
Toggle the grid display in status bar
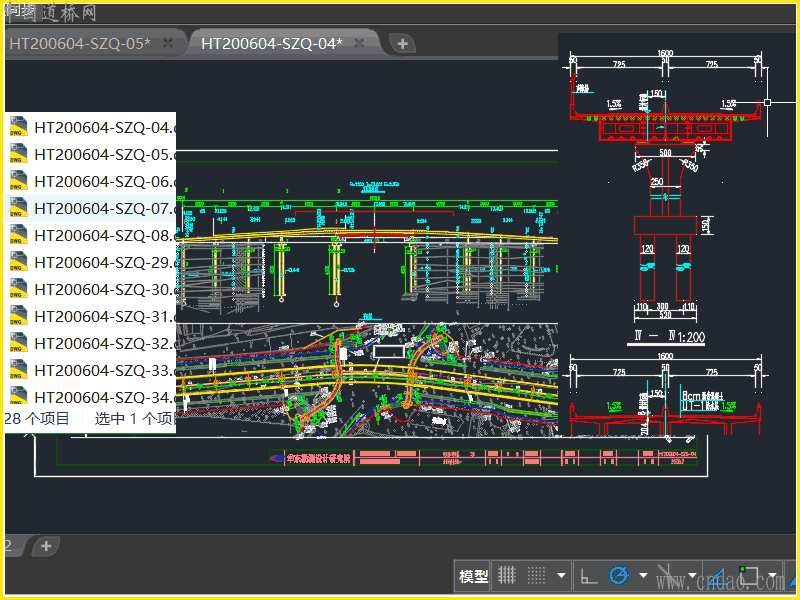coord(507,575)
